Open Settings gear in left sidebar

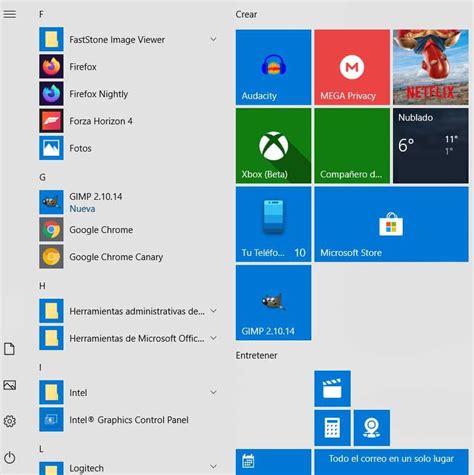click(x=10, y=421)
